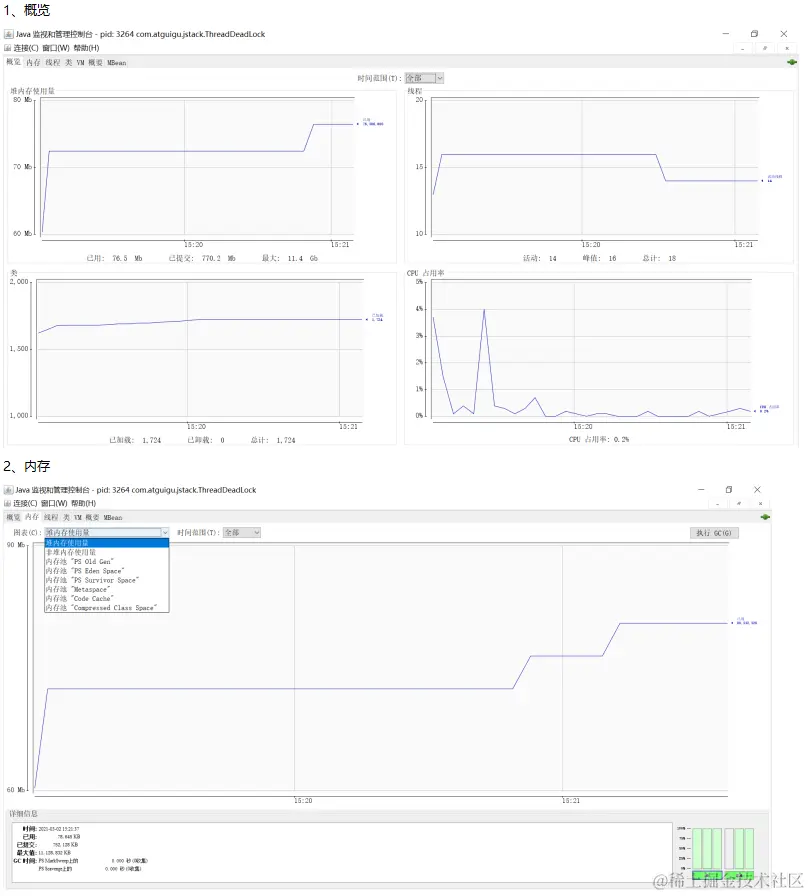Screen dimensions: 810x896
Task: Switch to 线程 tab in lower window
Action: click(x=51, y=517)
